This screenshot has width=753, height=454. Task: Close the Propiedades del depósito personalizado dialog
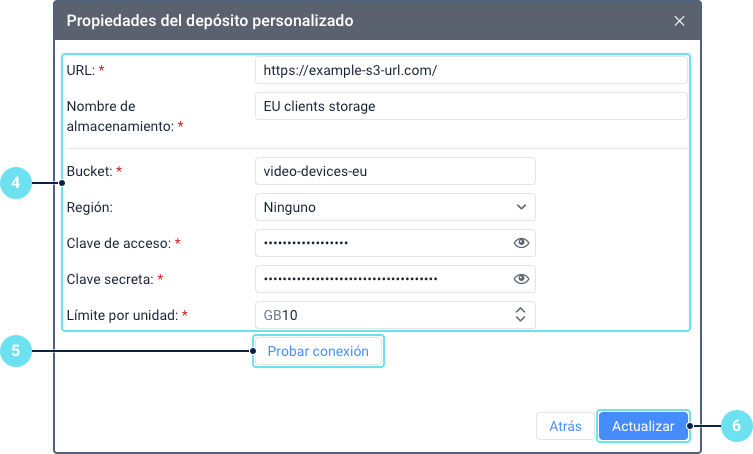[x=679, y=21]
